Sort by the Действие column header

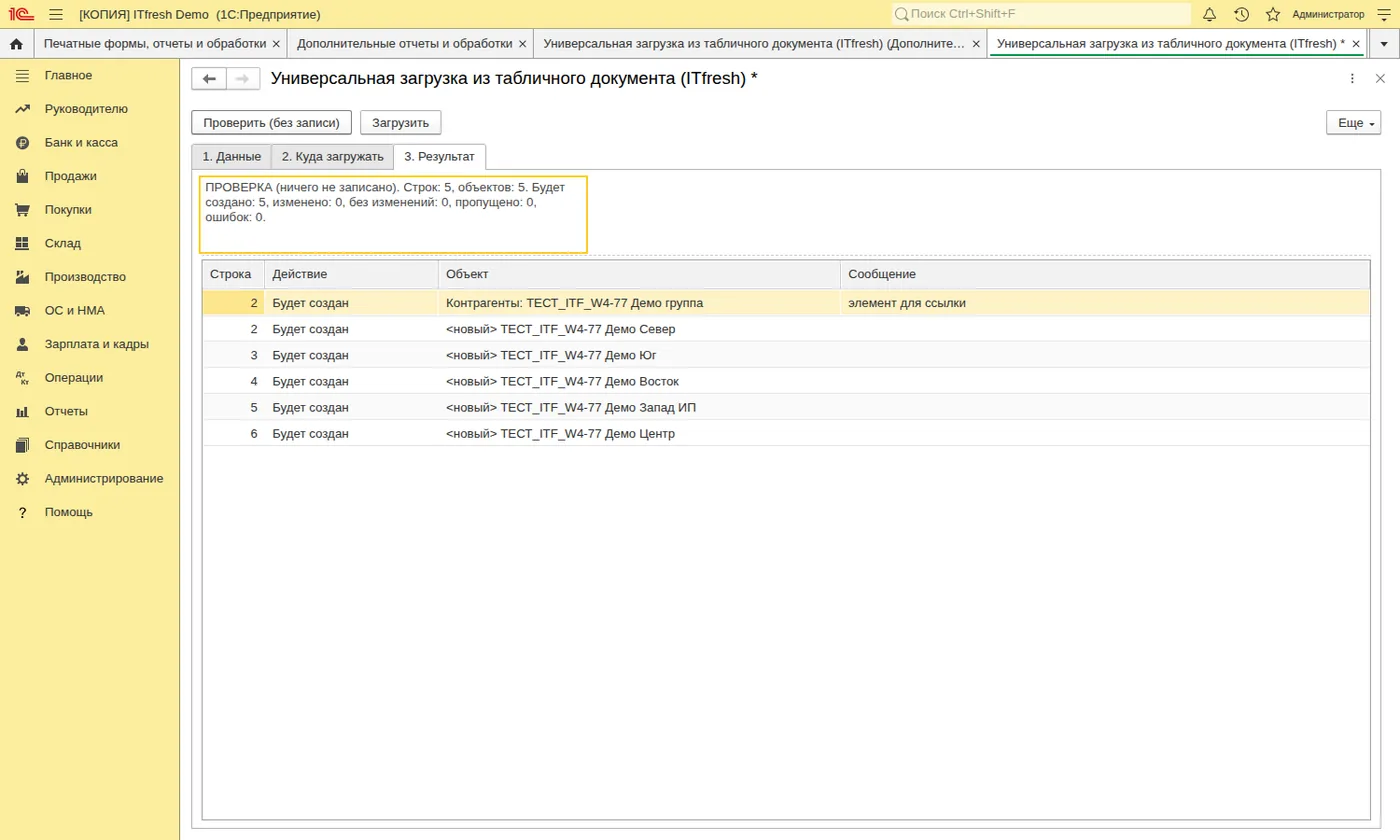pyautogui.click(x=351, y=274)
